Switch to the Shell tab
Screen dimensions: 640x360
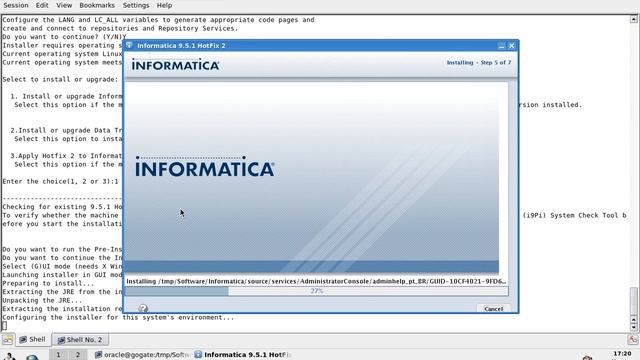33,339
